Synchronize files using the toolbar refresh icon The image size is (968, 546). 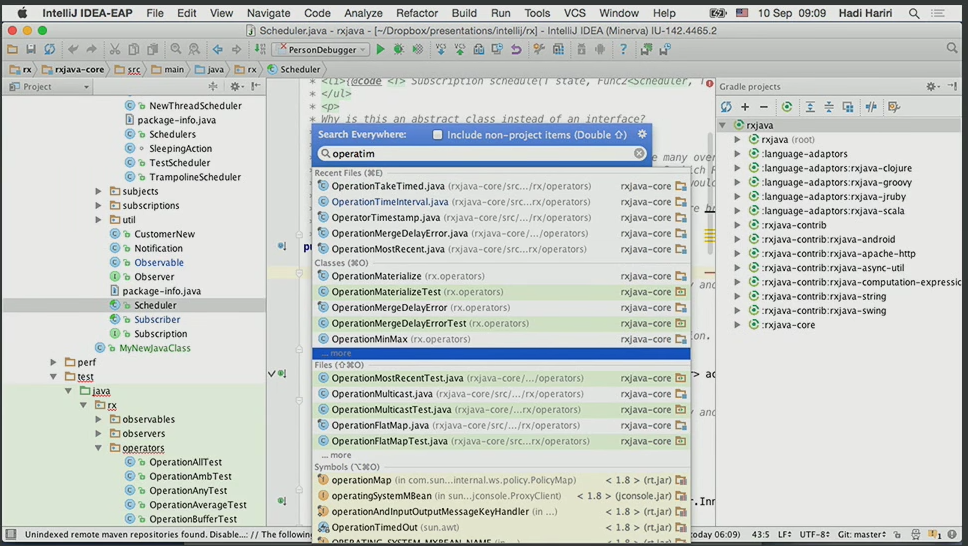[49, 49]
